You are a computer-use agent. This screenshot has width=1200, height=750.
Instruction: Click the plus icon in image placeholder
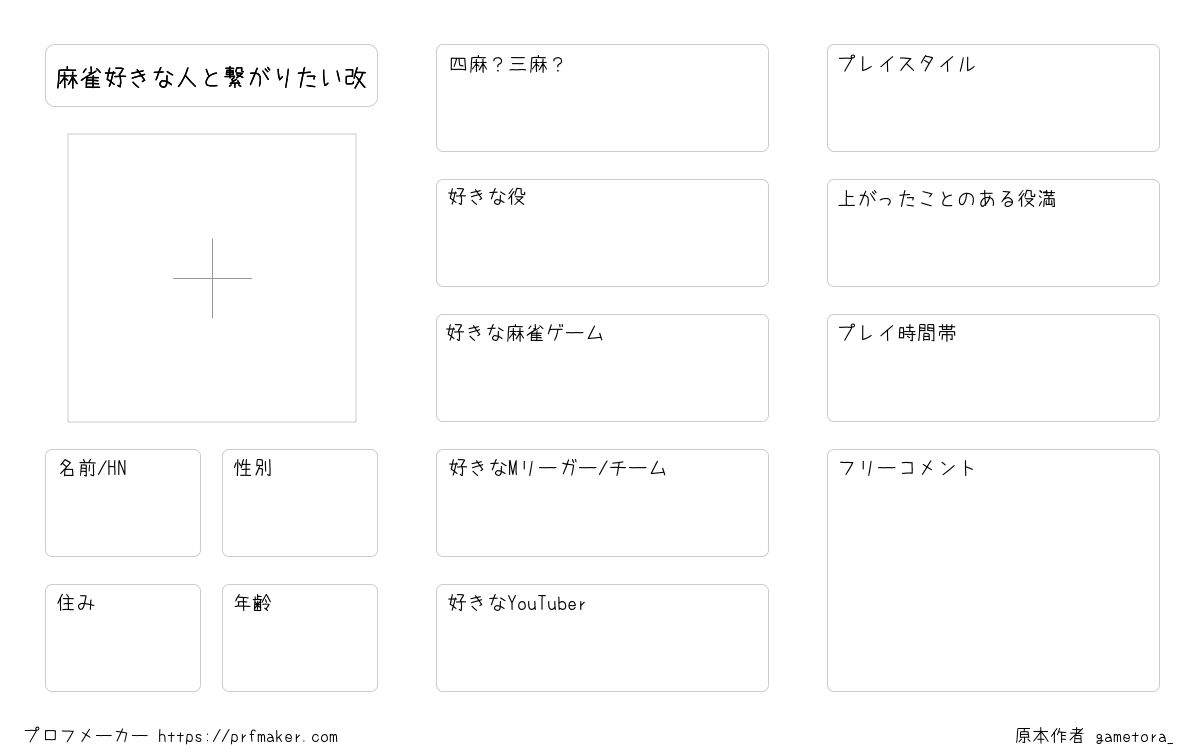[212, 278]
